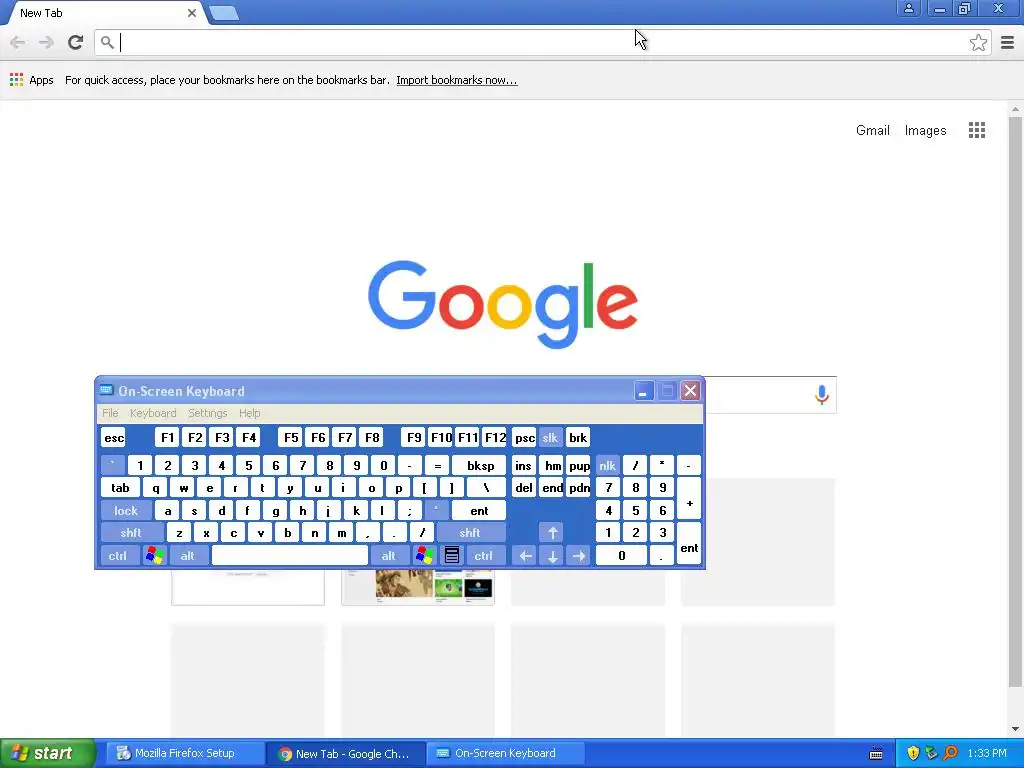
Task: Open the Google apps grid icon
Action: click(x=976, y=130)
